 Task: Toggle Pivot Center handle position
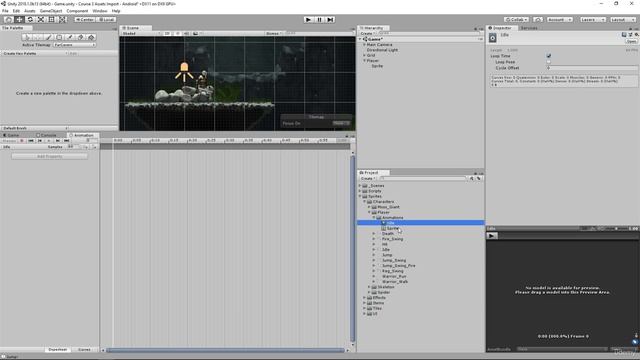[84, 20]
